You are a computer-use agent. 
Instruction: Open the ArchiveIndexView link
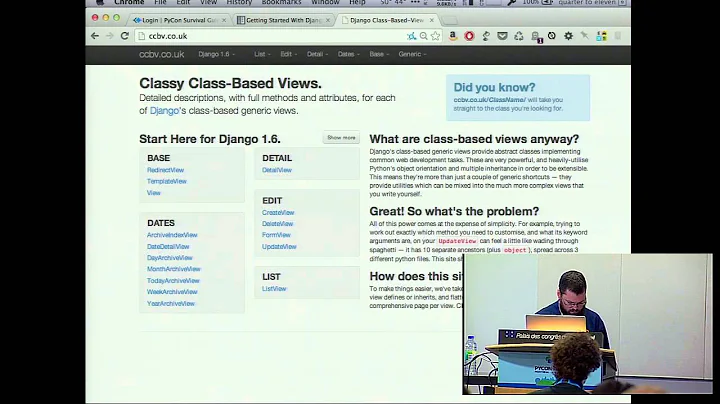point(172,235)
